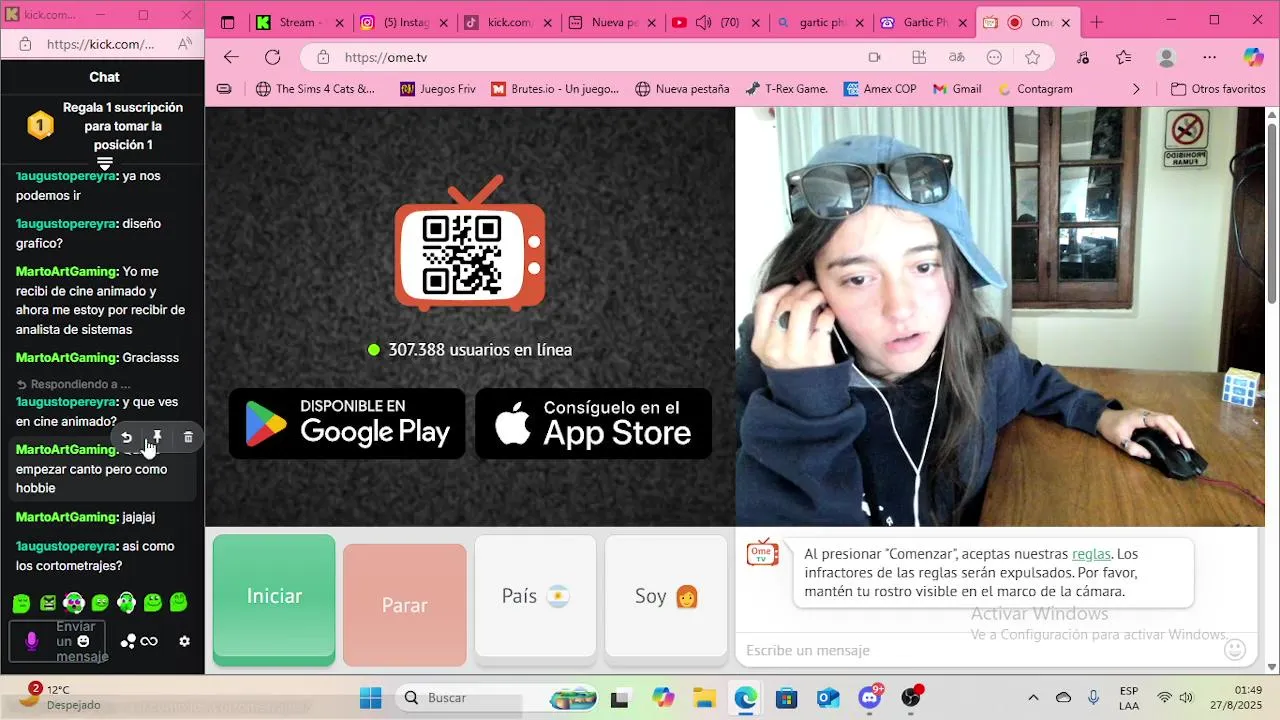Open Edge settings and more menu
1280x720 pixels.
click(x=1210, y=57)
